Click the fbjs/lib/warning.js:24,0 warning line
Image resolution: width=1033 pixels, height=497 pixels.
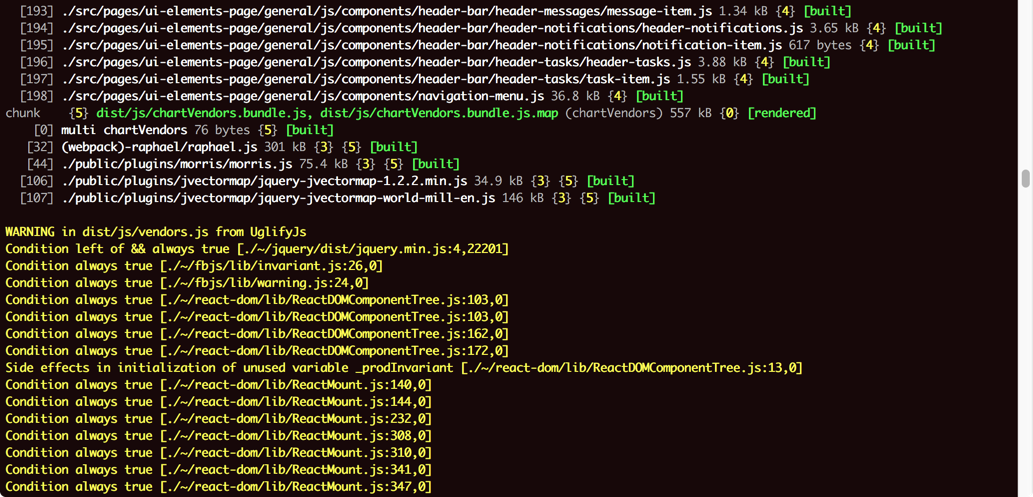pos(186,283)
